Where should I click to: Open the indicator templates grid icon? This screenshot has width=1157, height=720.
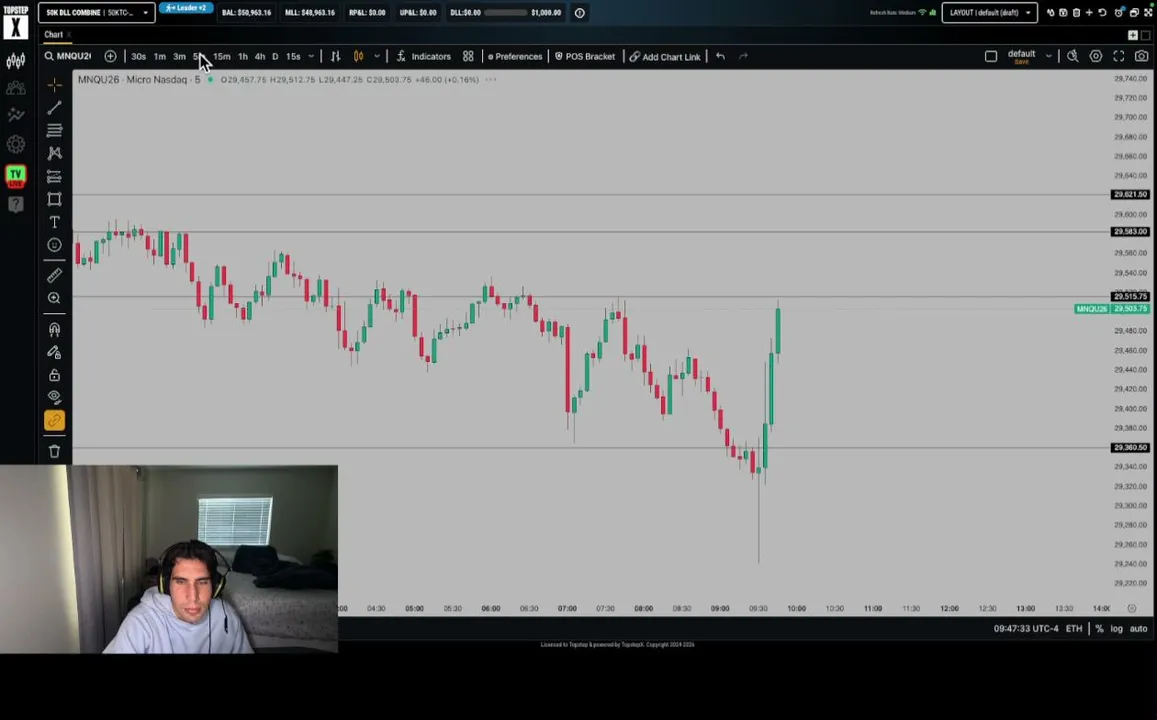click(468, 56)
